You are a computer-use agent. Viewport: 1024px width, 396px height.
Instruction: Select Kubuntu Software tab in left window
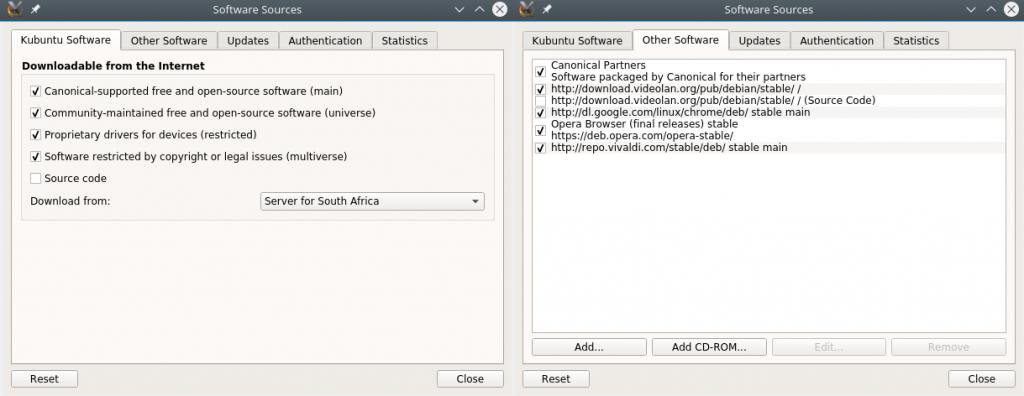[66, 40]
